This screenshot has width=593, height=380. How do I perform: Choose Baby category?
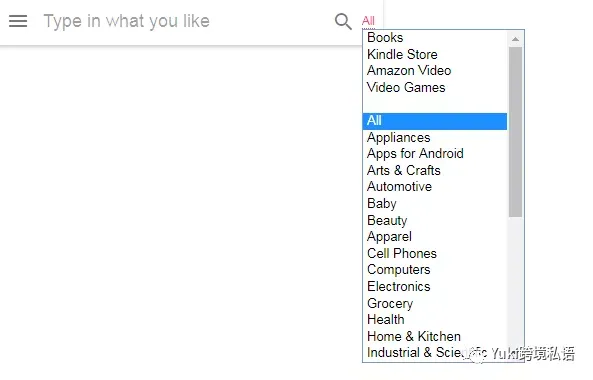[435, 203]
